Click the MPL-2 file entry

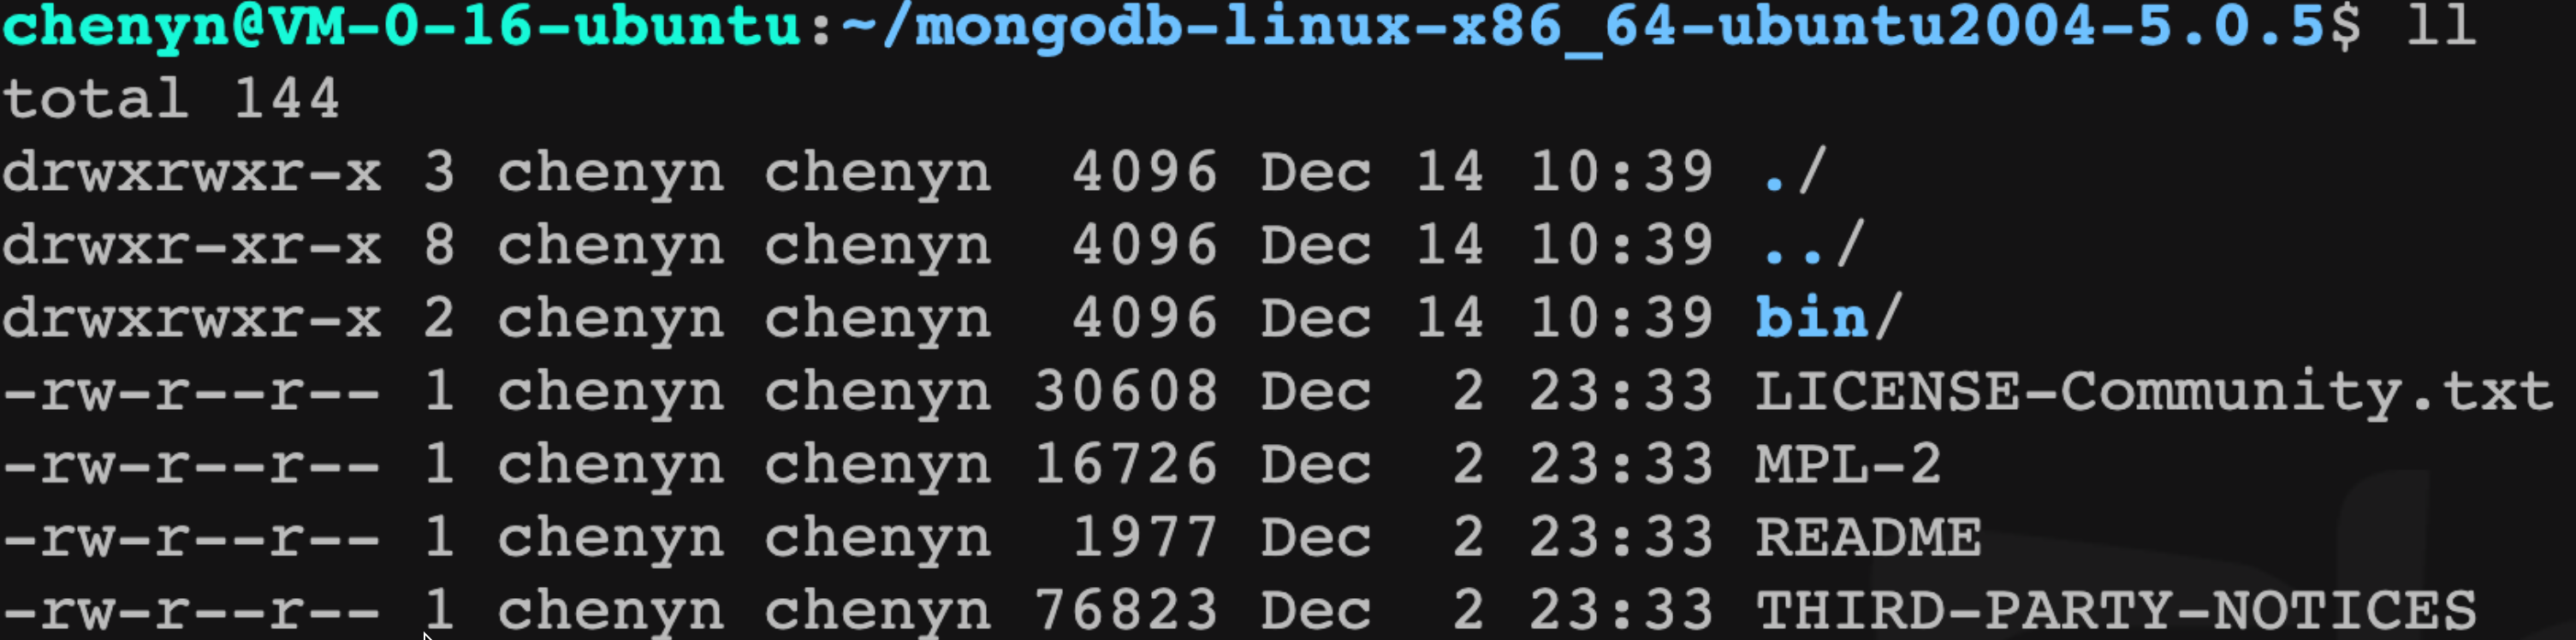(1848, 465)
